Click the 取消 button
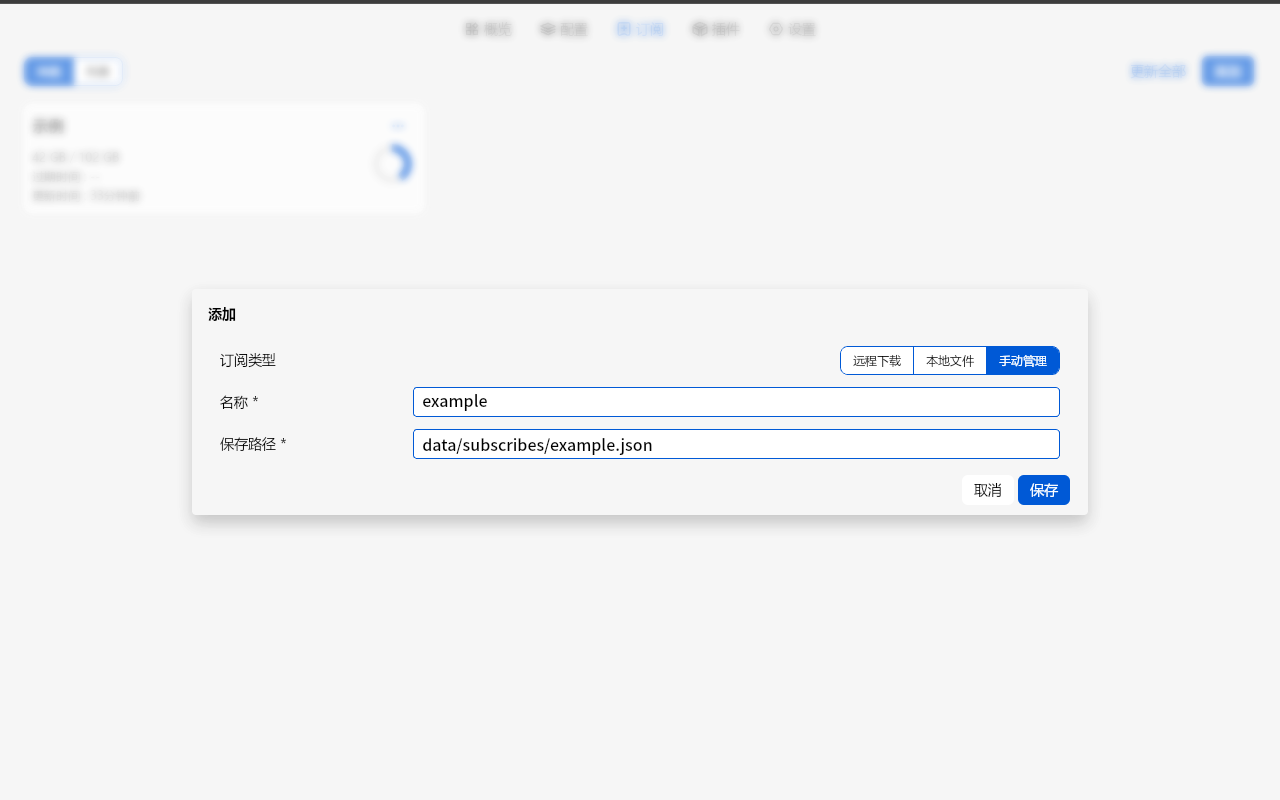 tap(988, 490)
